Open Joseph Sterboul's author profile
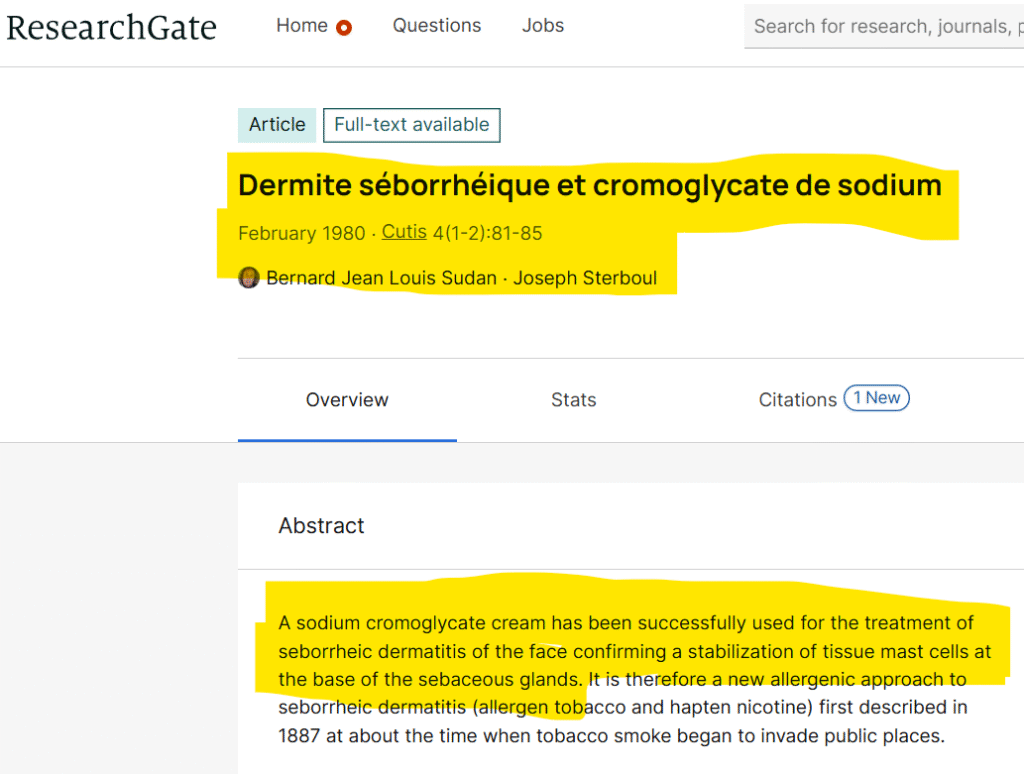 tap(585, 278)
